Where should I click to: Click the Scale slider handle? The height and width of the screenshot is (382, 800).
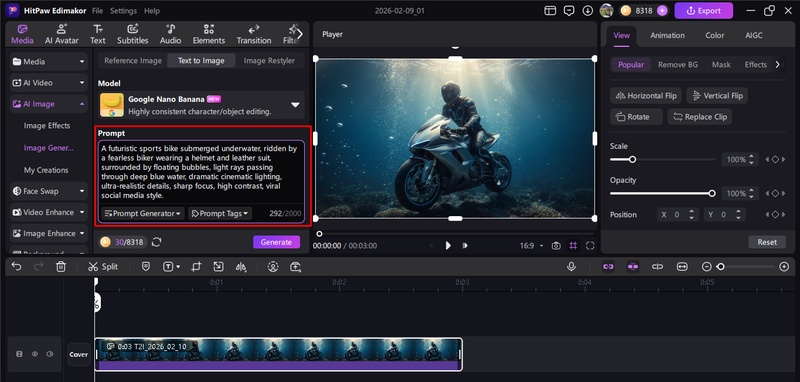(x=632, y=160)
